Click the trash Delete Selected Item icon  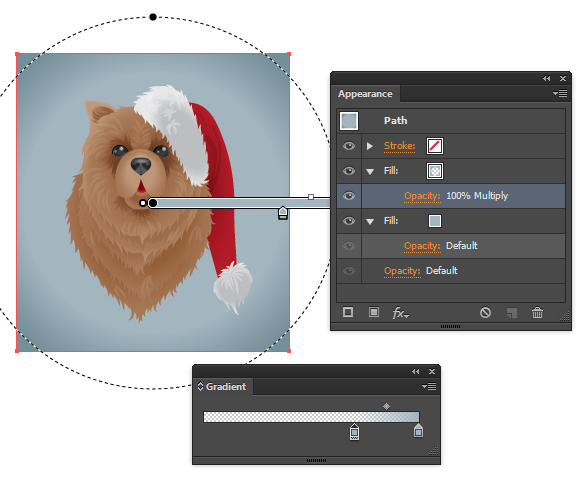(537, 312)
